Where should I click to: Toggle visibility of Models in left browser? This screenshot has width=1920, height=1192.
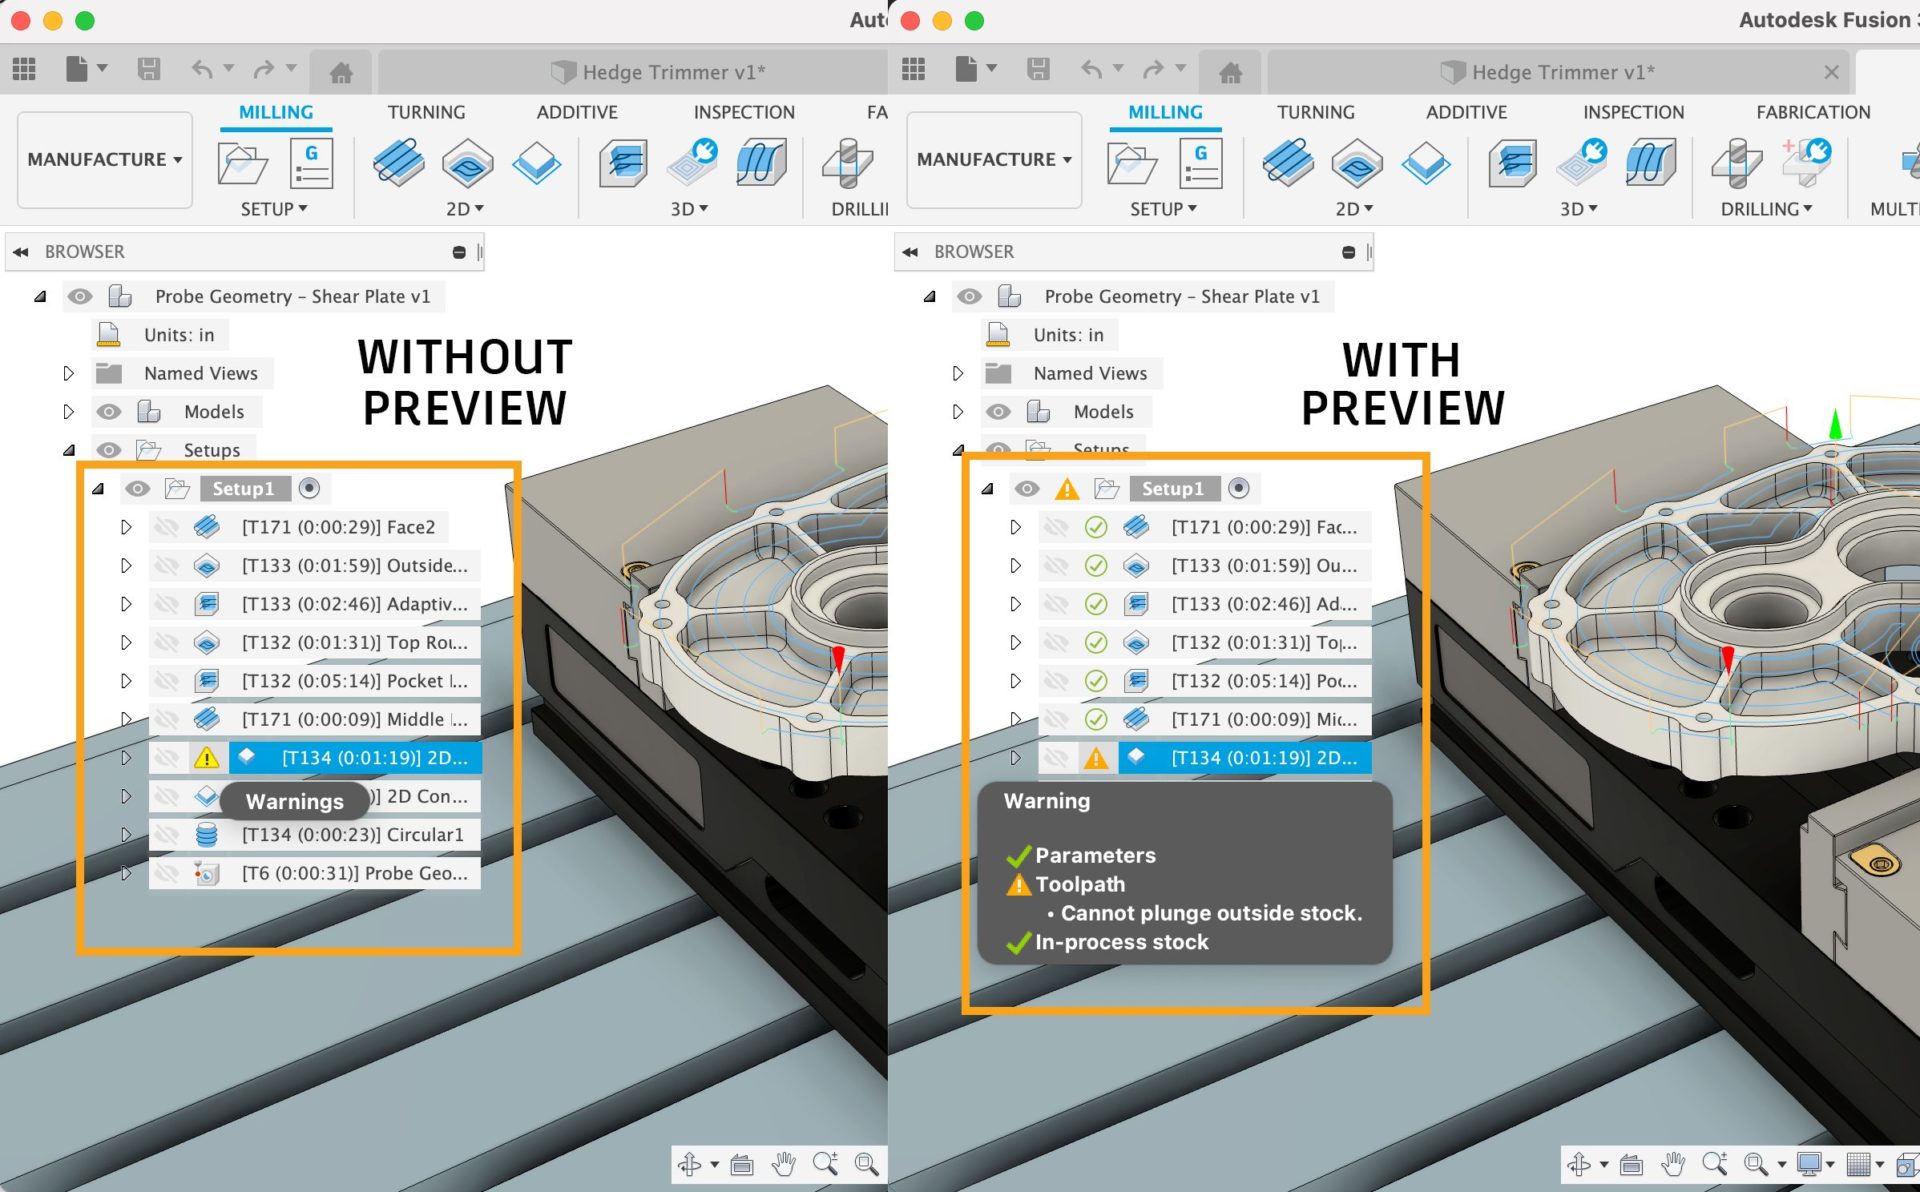click(x=109, y=412)
